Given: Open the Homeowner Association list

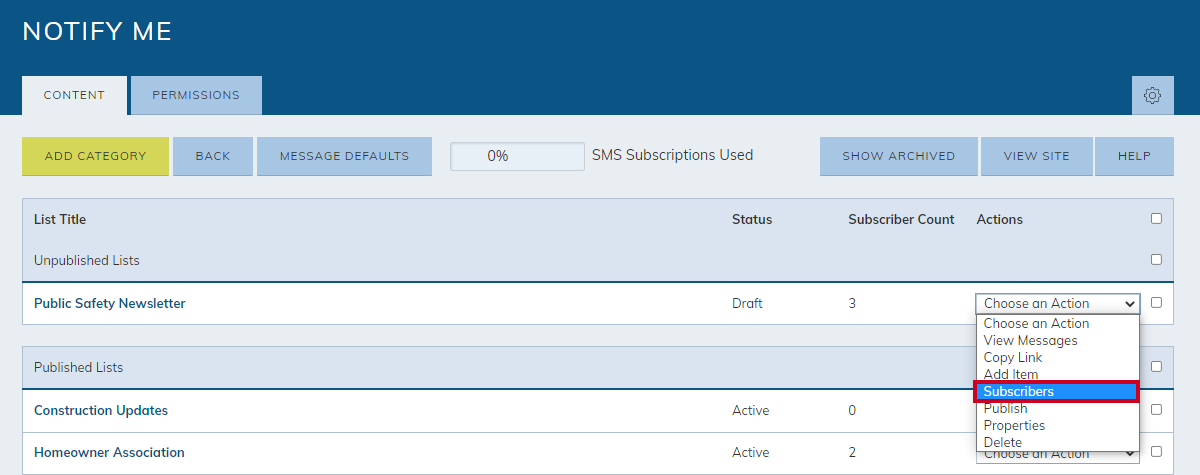Looking at the screenshot, I should (109, 452).
